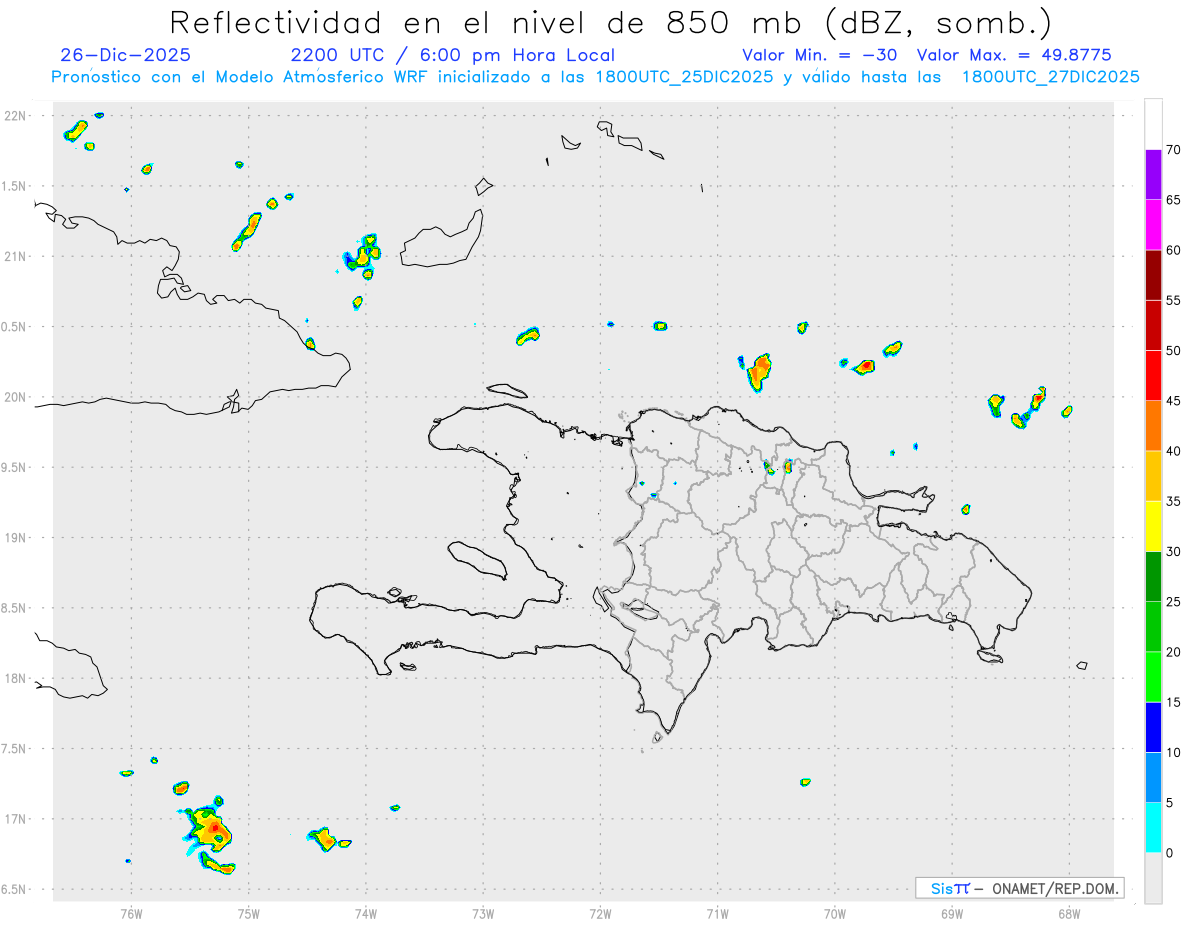Click the orange 40-45 dBZ color band

click(1153, 426)
